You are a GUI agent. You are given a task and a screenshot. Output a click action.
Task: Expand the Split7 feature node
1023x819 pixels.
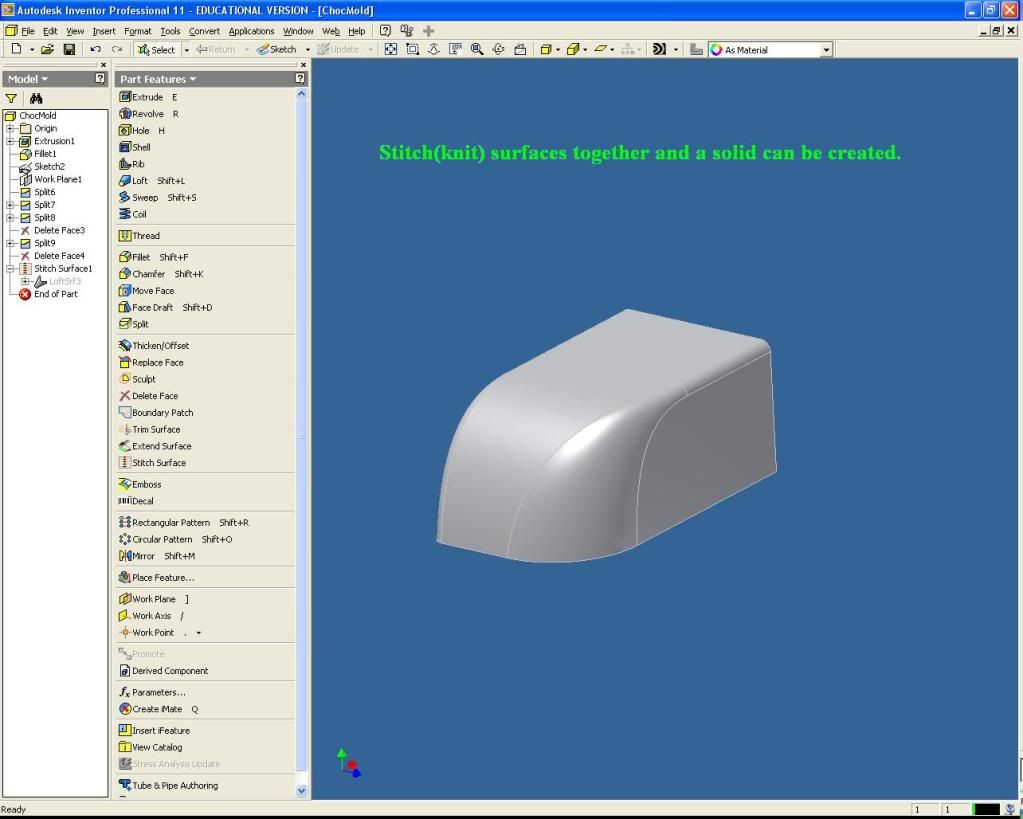pyautogui.click(x=10, y=205)
